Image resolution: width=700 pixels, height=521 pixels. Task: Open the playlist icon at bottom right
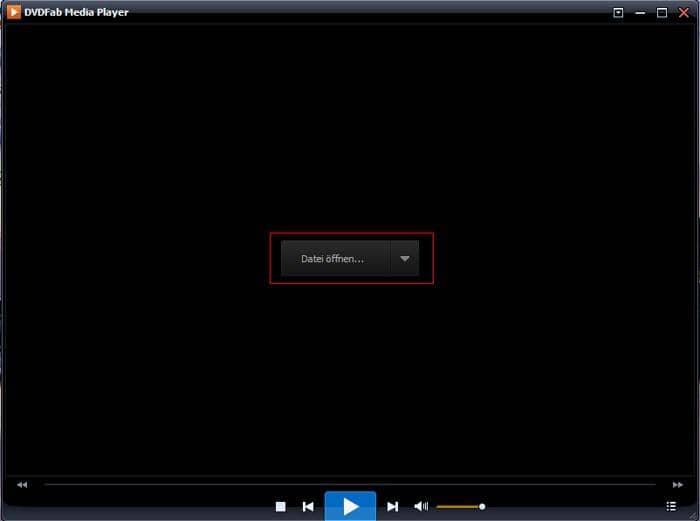[671, 506]
